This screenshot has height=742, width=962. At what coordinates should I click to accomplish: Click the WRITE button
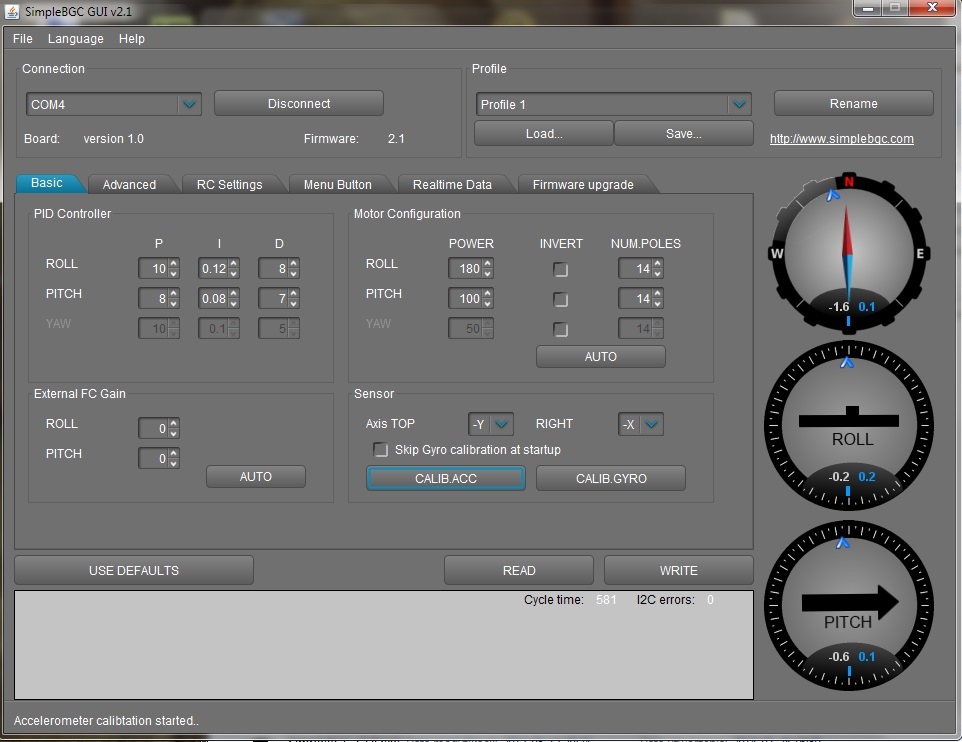coord(678,570)
